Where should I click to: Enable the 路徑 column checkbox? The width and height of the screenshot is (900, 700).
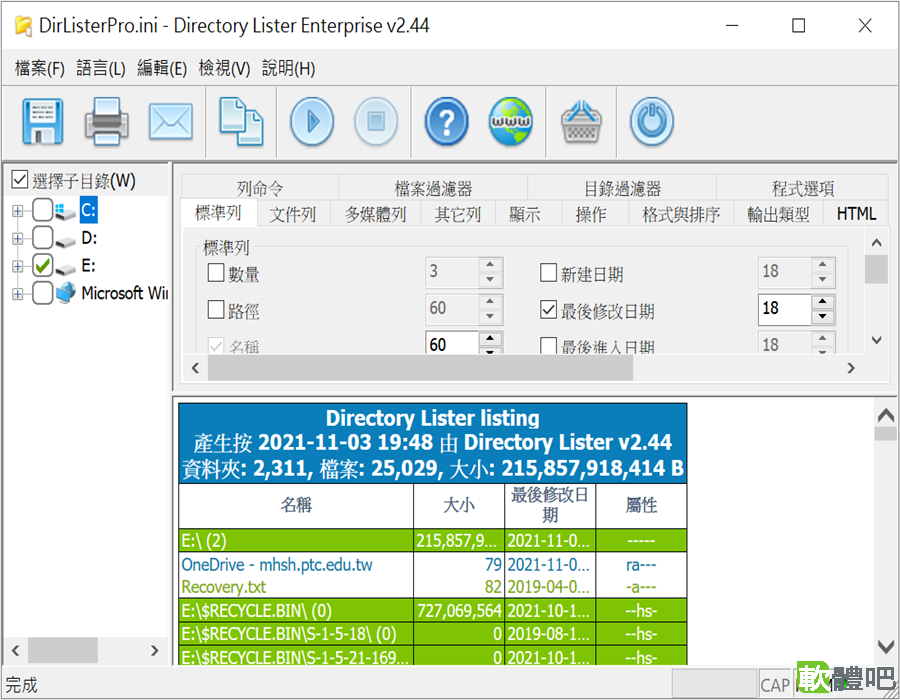216,310
